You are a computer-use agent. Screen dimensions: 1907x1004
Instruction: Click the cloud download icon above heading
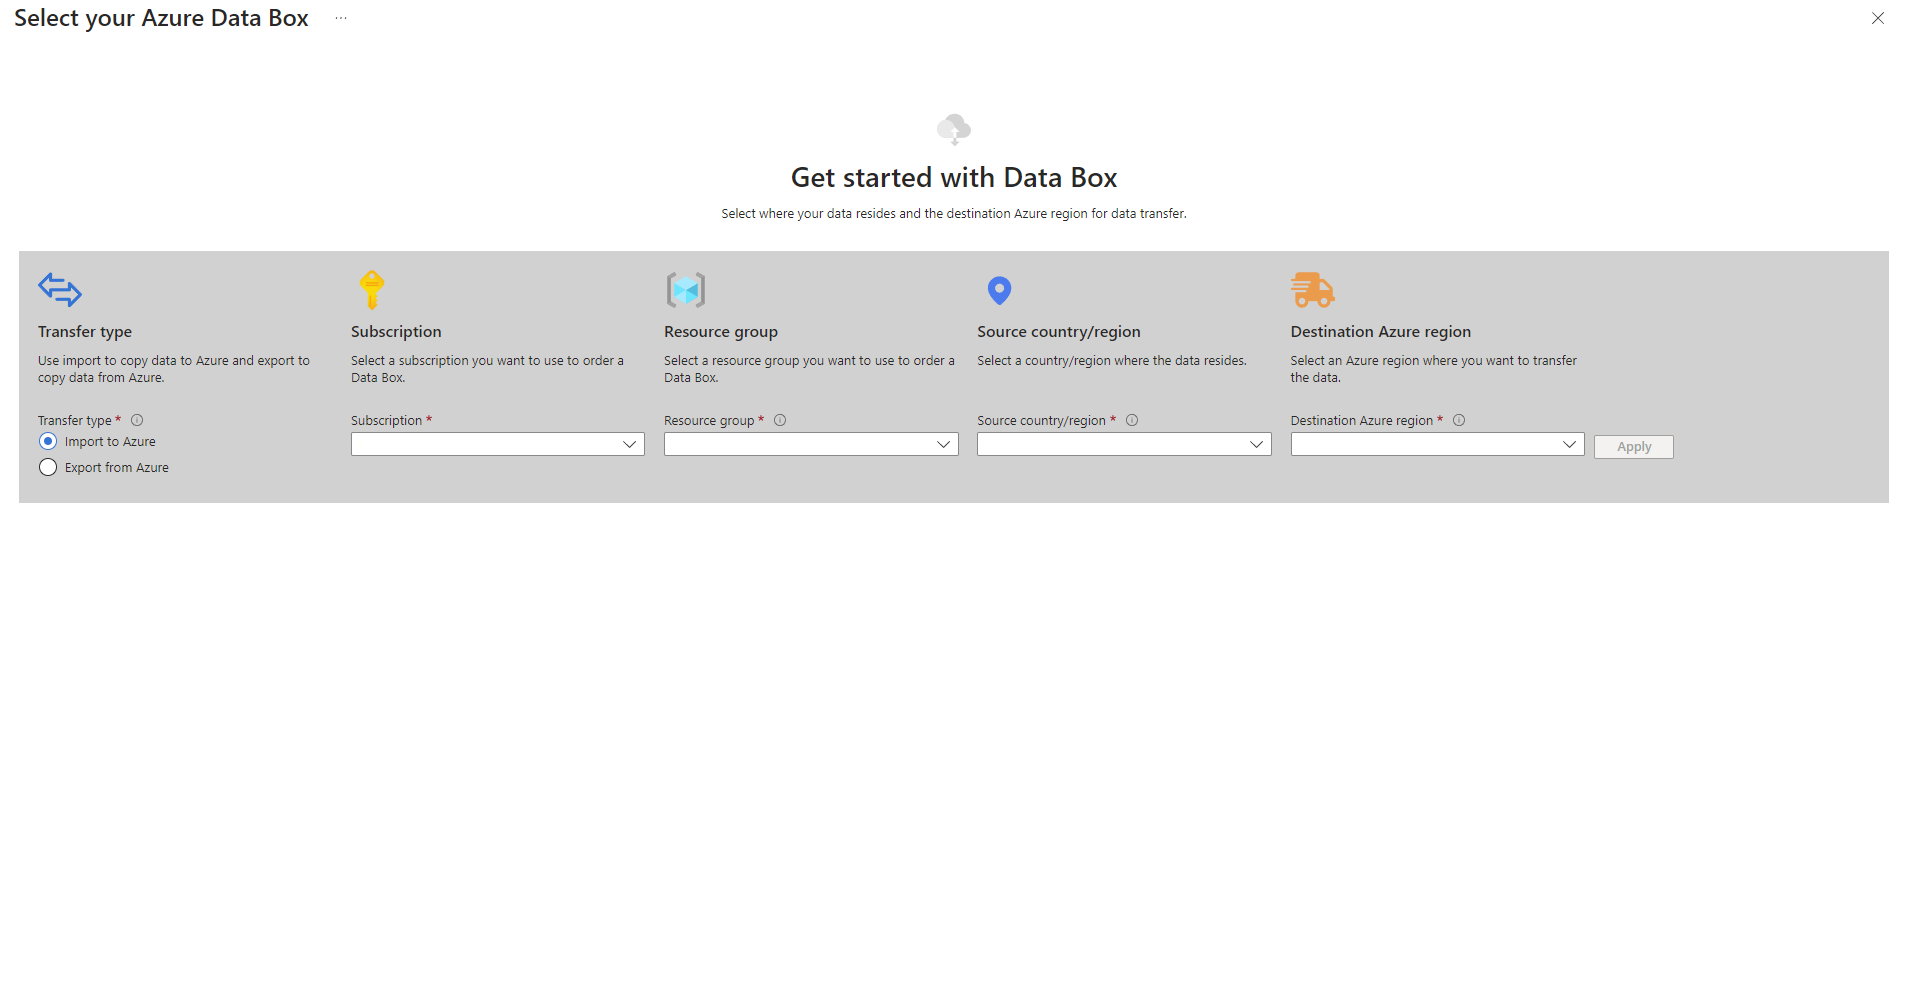pos(954,129)
